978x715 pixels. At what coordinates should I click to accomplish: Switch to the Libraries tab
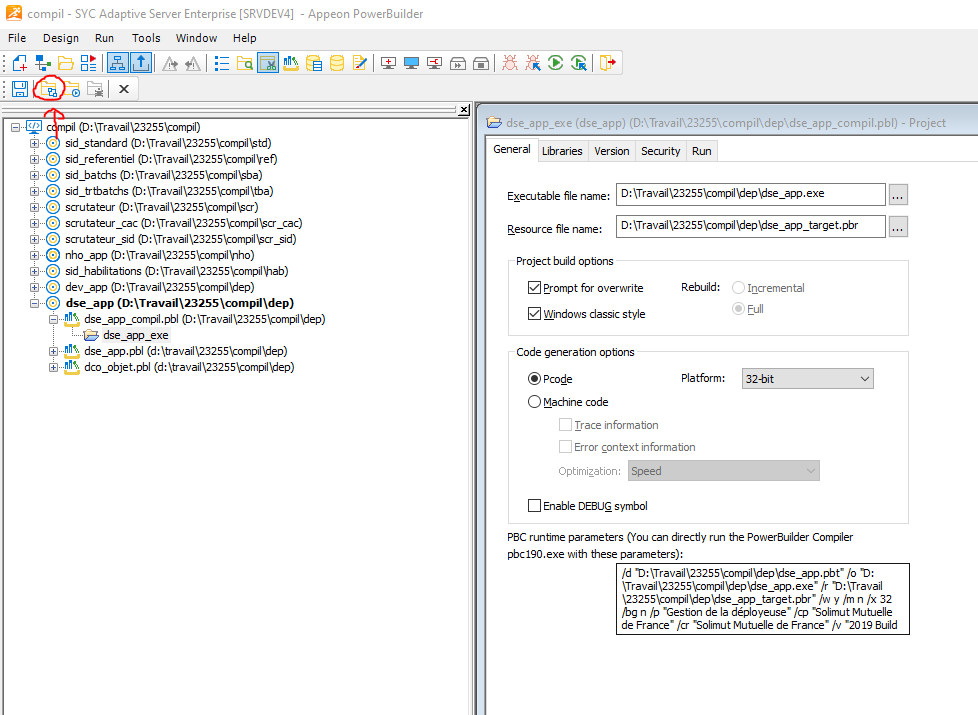(x=562, y=151)
